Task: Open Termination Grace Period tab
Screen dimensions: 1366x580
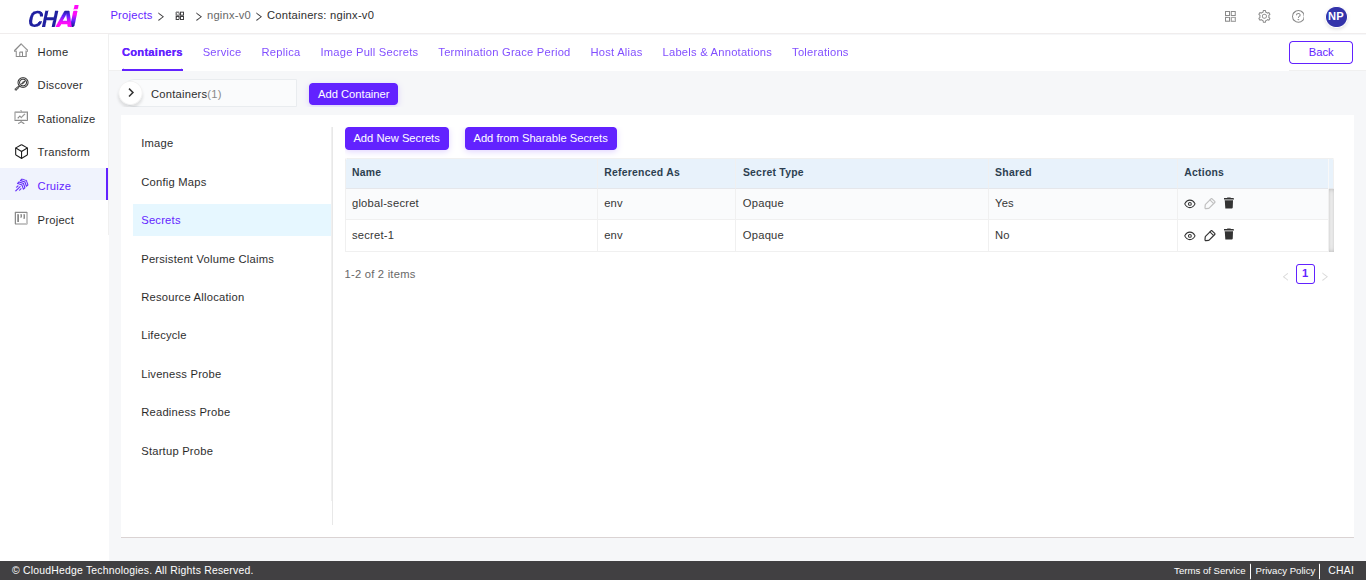Action: point(504,52)
